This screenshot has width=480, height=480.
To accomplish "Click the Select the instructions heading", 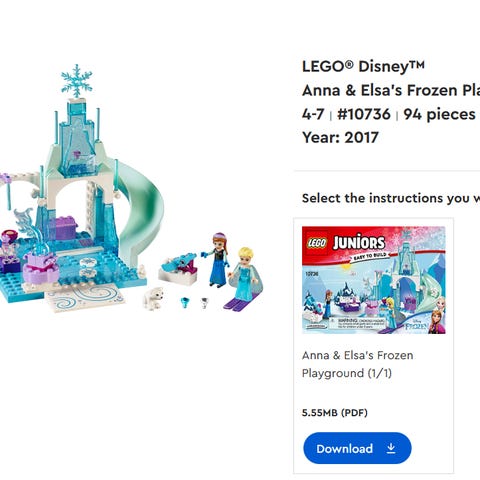I will [x=391, y=198].
